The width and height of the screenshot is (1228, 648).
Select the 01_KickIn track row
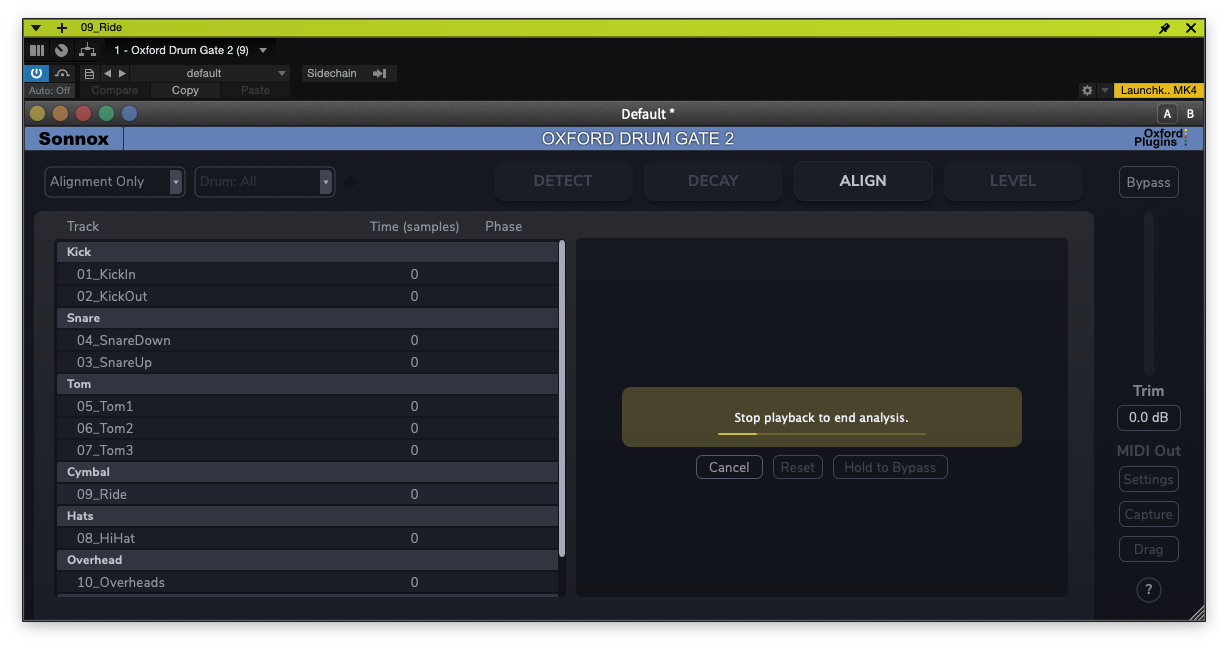click(307, 274)
